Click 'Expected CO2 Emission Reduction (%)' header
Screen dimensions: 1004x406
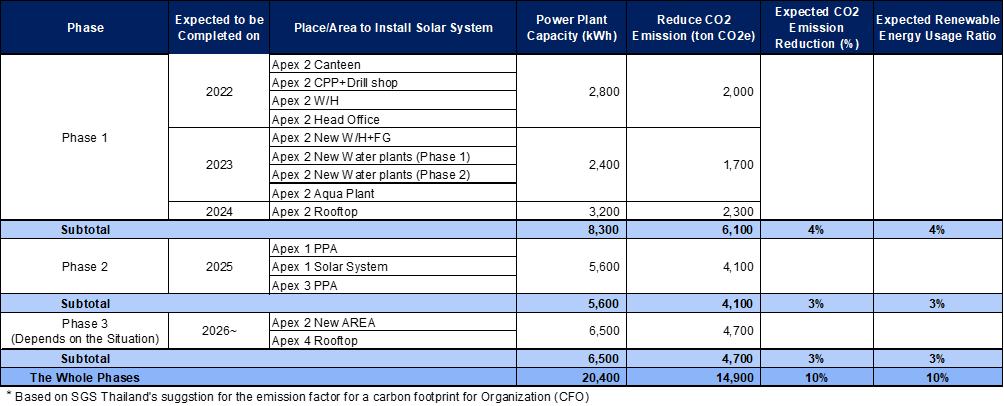click(816, 28)
